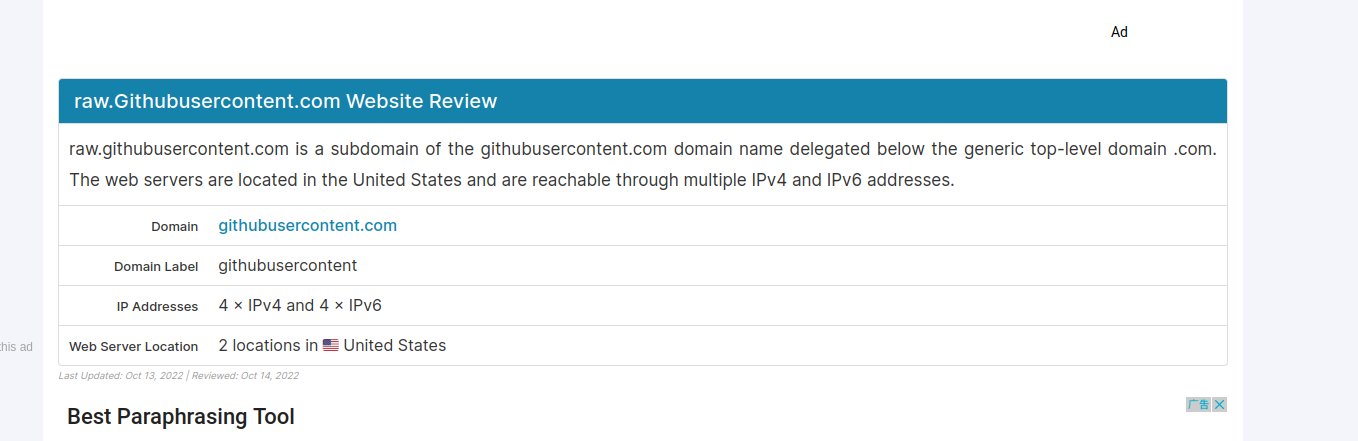Open the githubusercontent.com domain link
This screenshot has height=441, width=1358.
click(307, 226)
